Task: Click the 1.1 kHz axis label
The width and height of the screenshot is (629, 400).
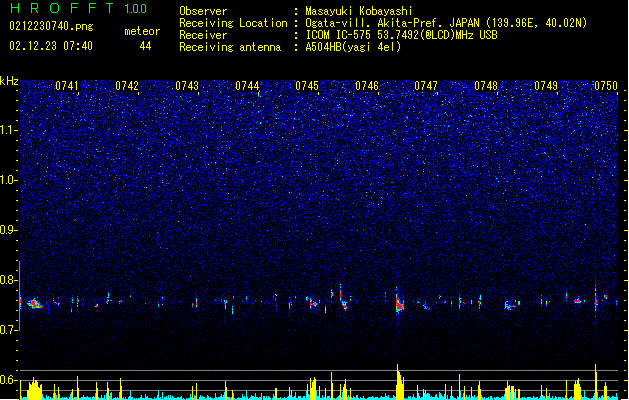Action: [8, 130]
